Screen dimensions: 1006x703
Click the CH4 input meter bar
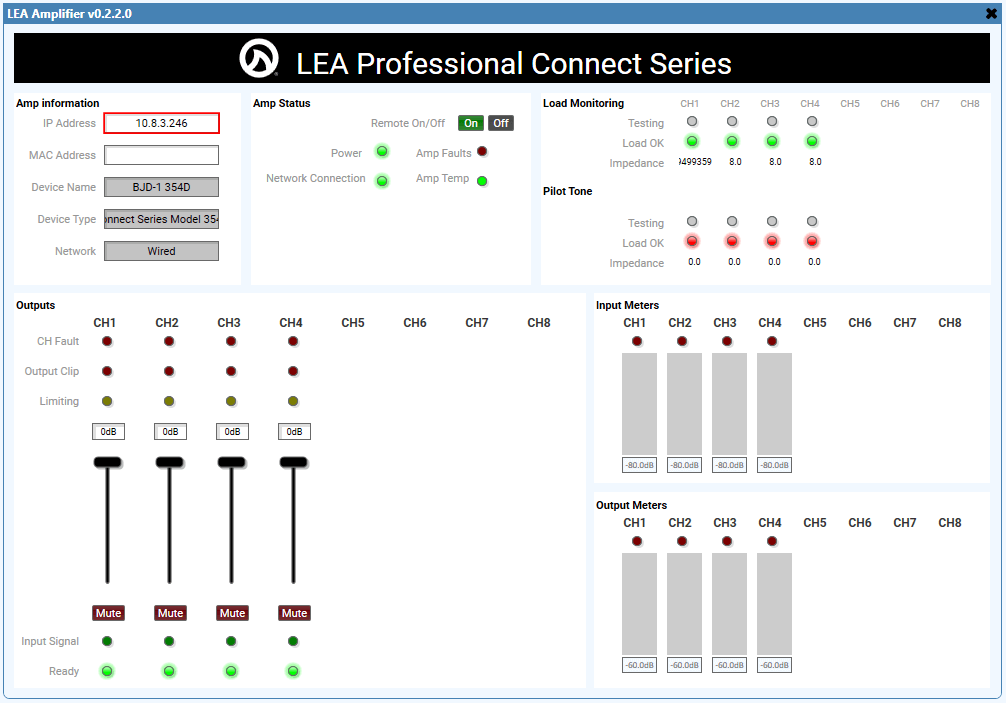pos(774,404)
